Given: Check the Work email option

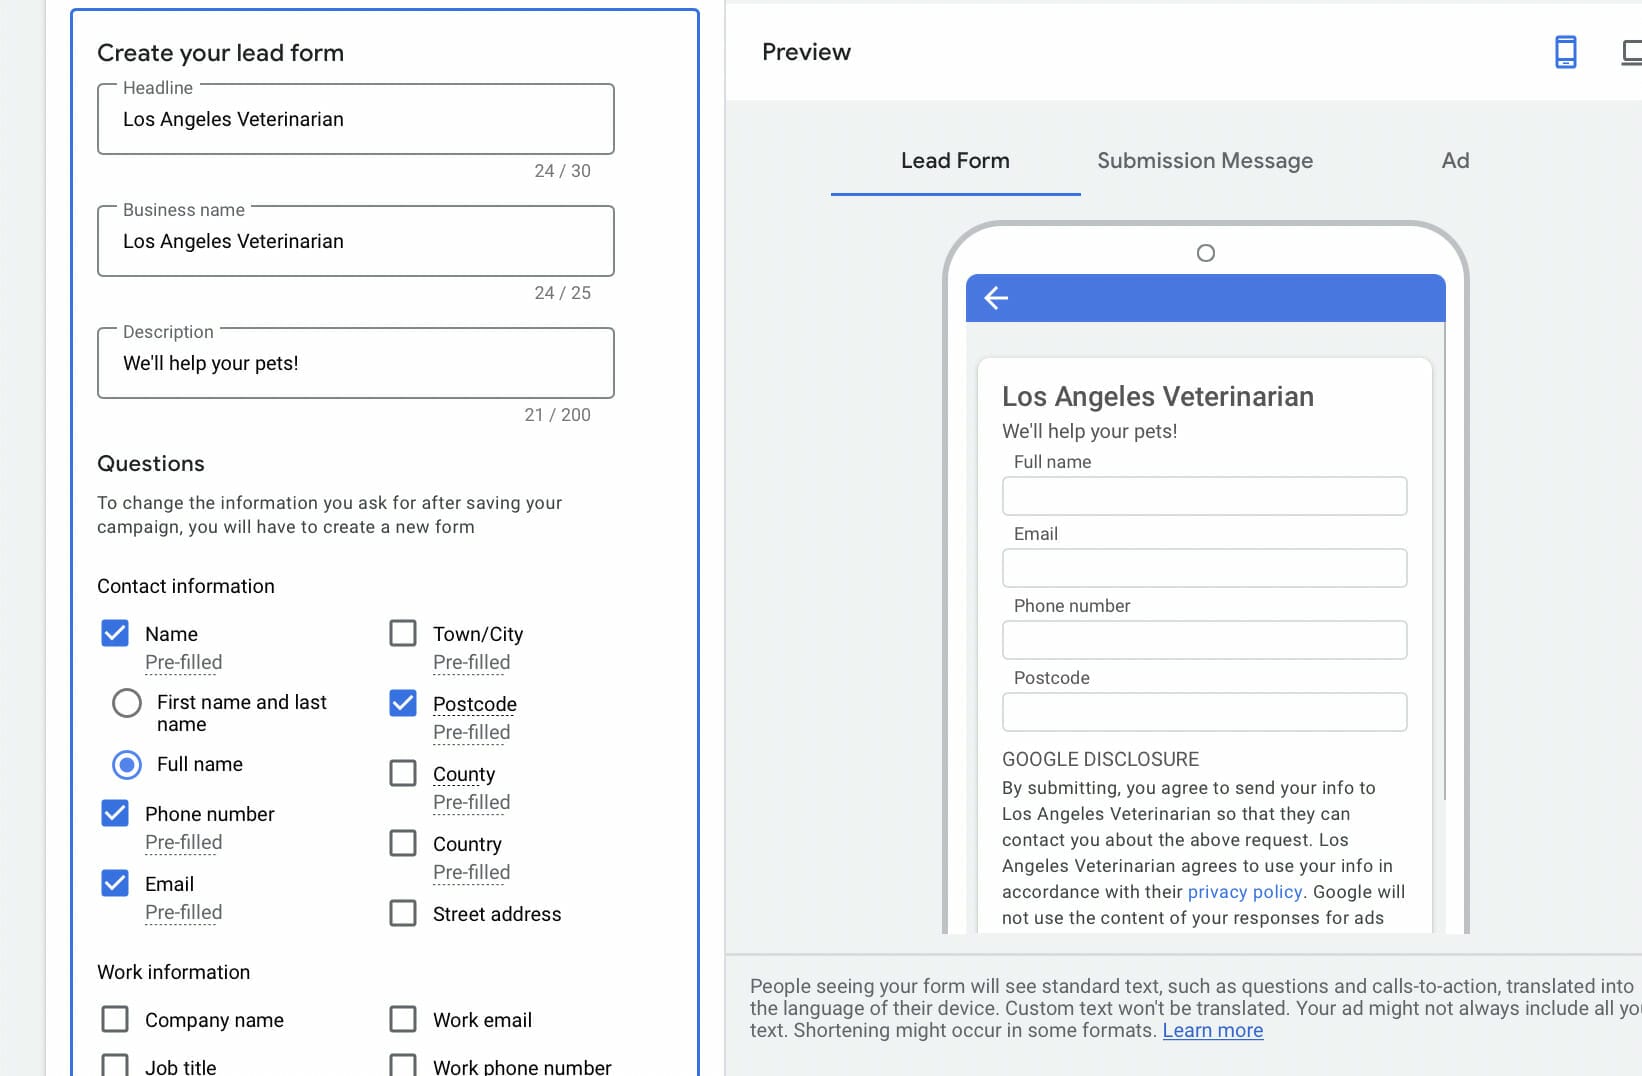Looking at the screenshot, I should tap(402, 1018).
